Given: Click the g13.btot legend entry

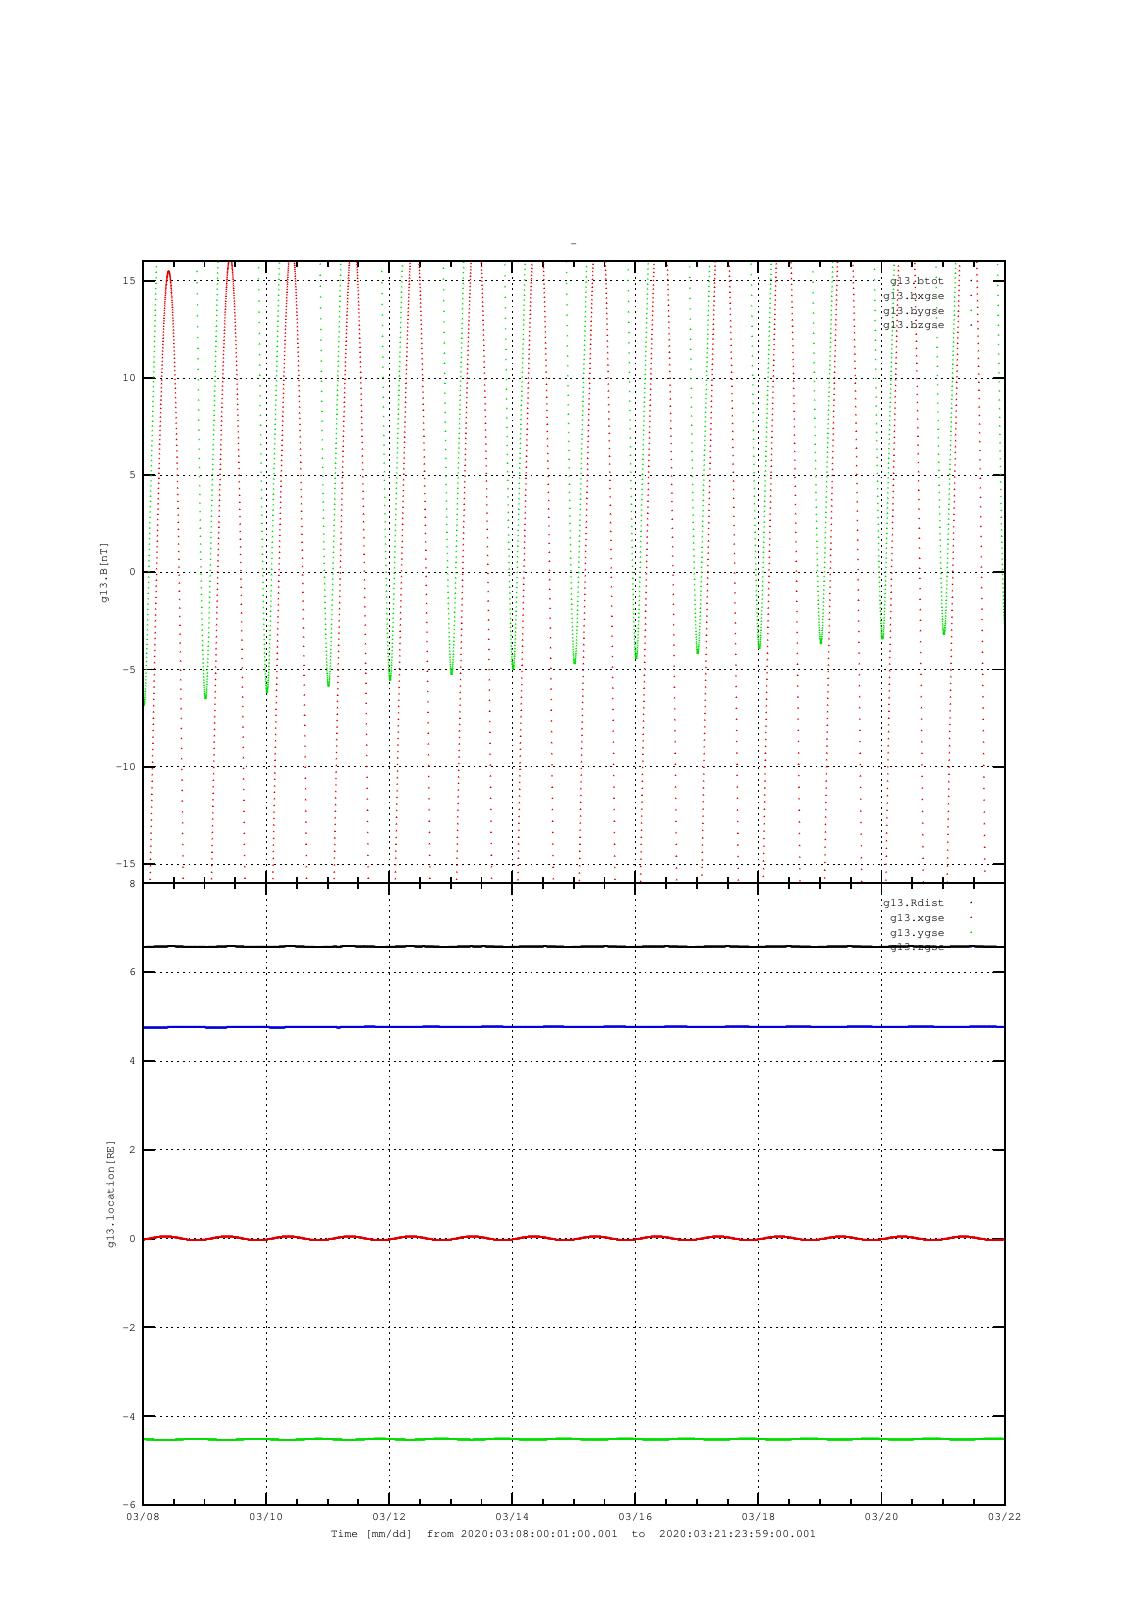Looking at the screenshot, I should pyautogui.click(x=916, y=281).
